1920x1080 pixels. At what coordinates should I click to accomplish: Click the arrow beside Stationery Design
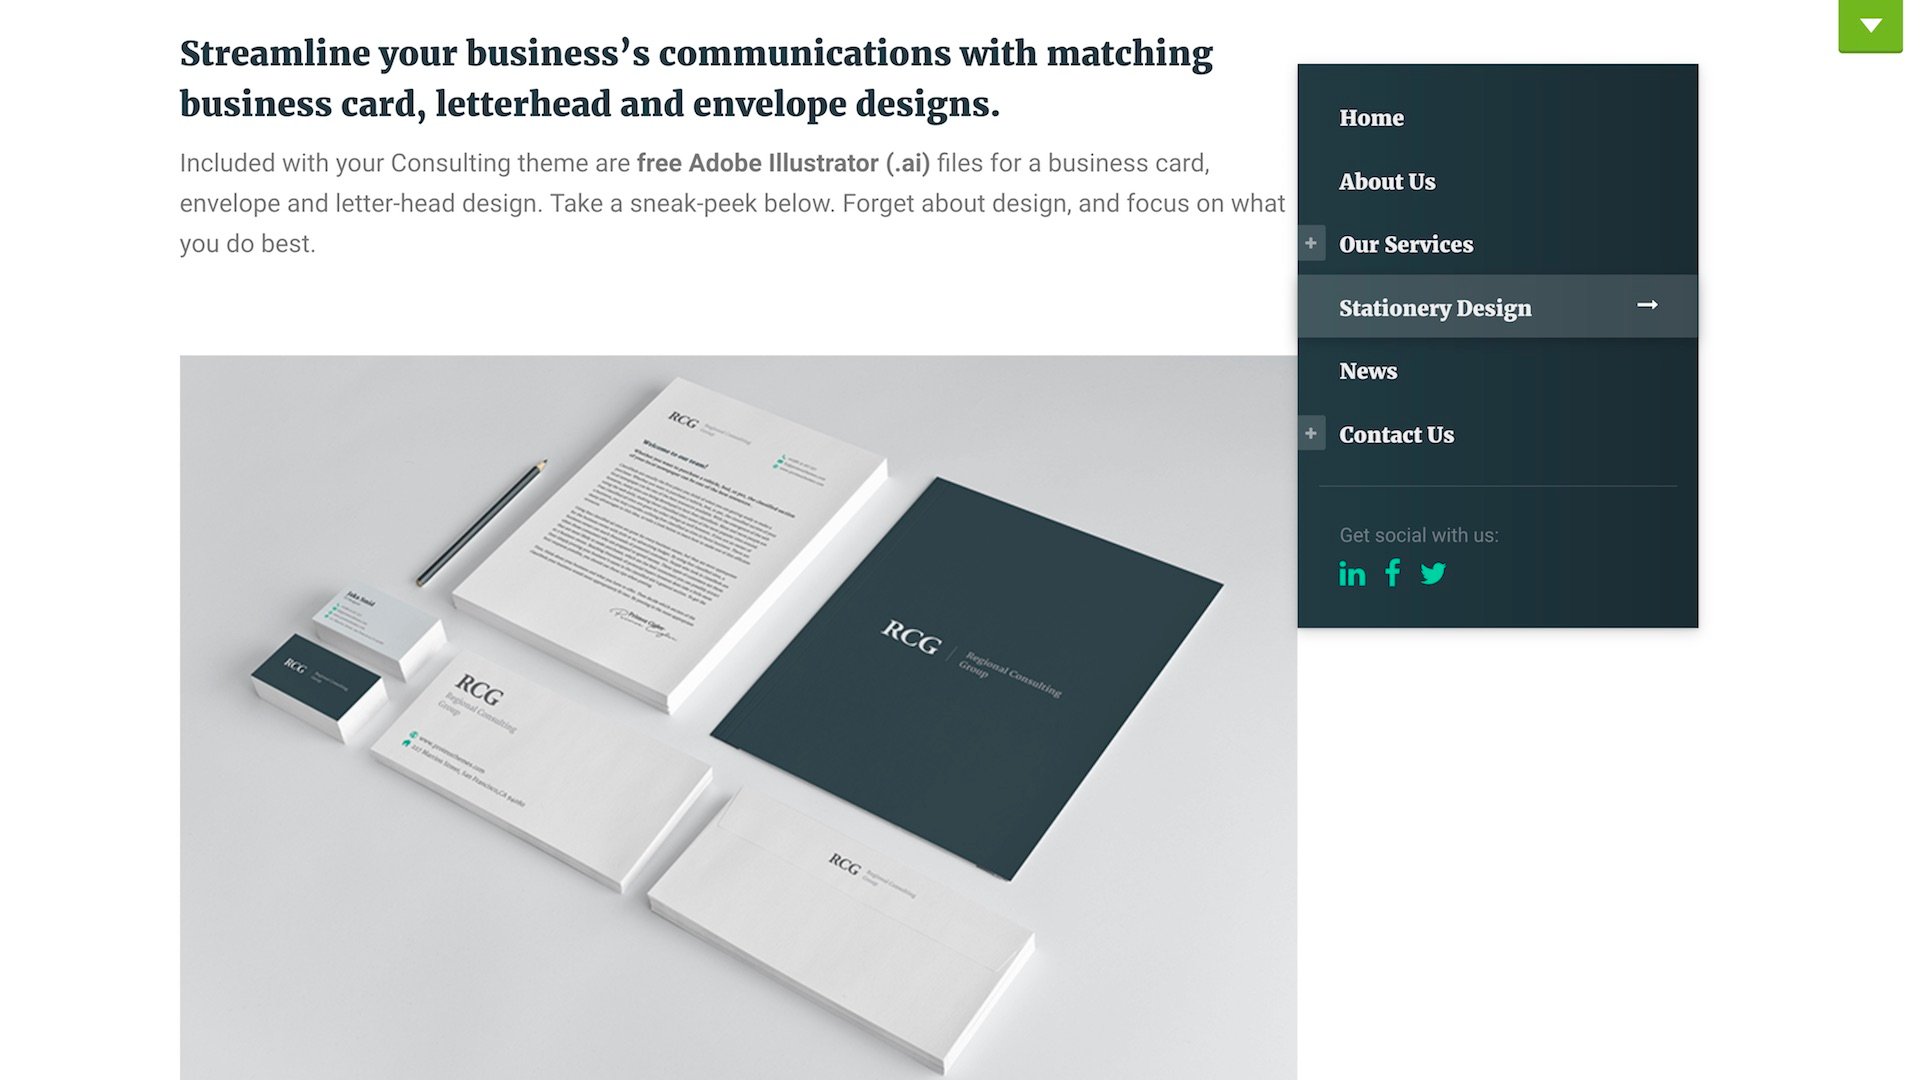point(1647,305)
